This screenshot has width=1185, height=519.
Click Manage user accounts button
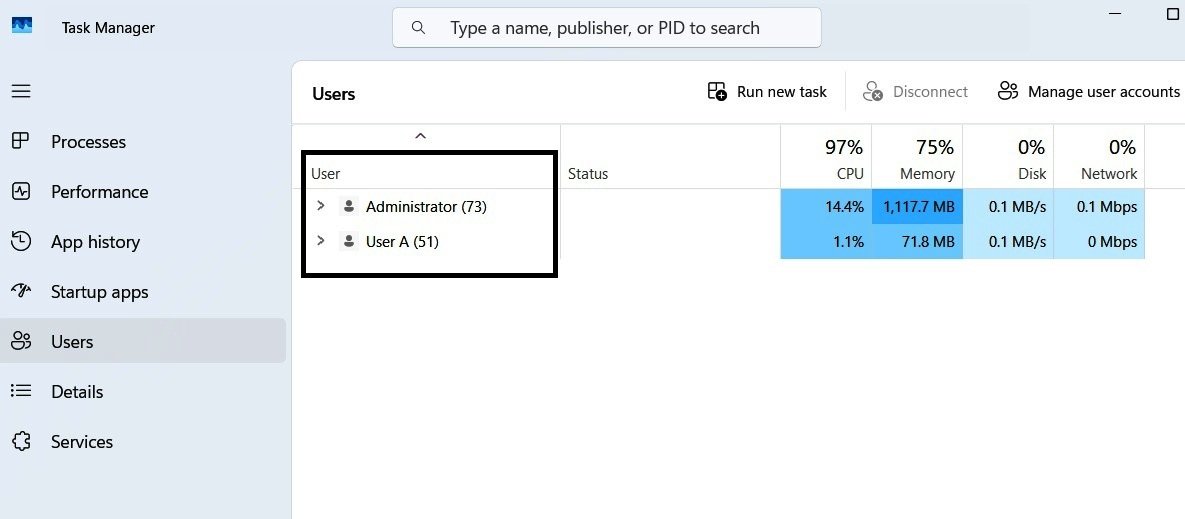[x=1088, y=91]
